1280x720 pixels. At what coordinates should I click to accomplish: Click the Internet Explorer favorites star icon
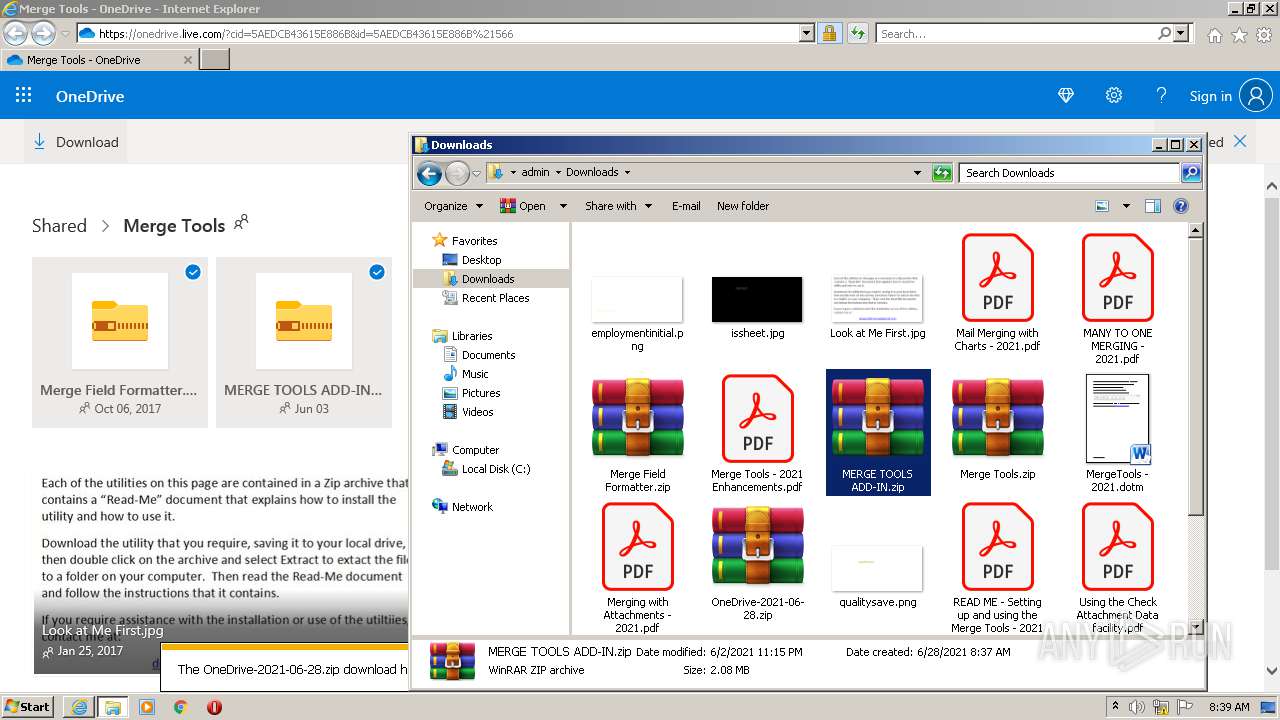click(1239, 35)
